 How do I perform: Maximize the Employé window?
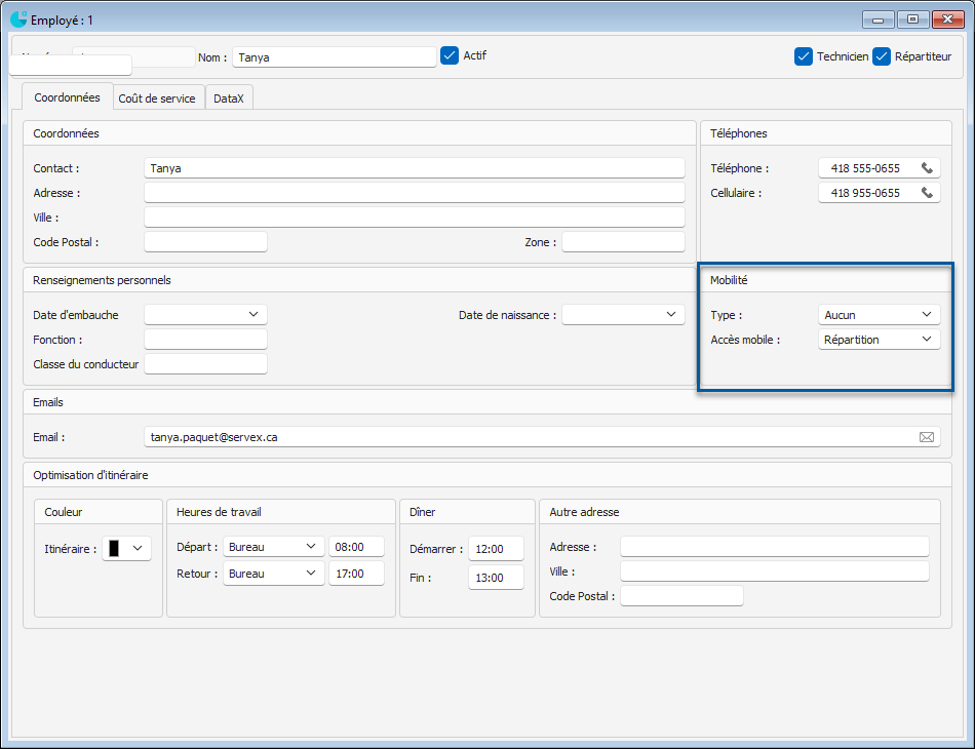click(x=912, y=19)
